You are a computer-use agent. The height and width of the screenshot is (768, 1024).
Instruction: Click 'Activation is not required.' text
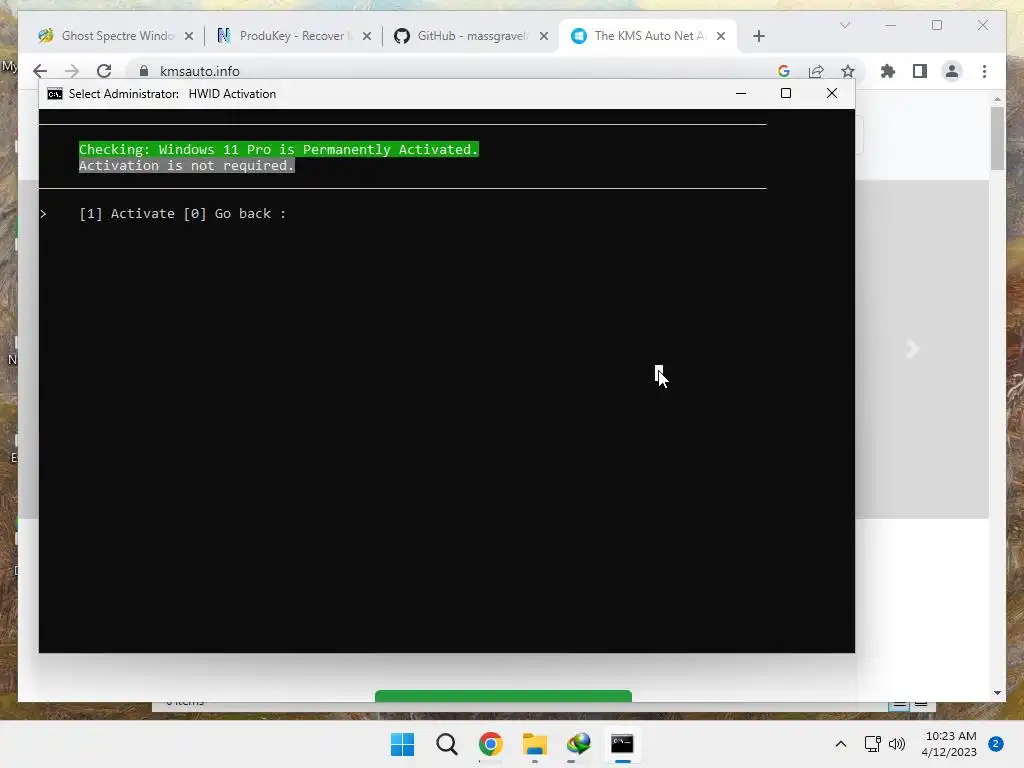(187, 166)
